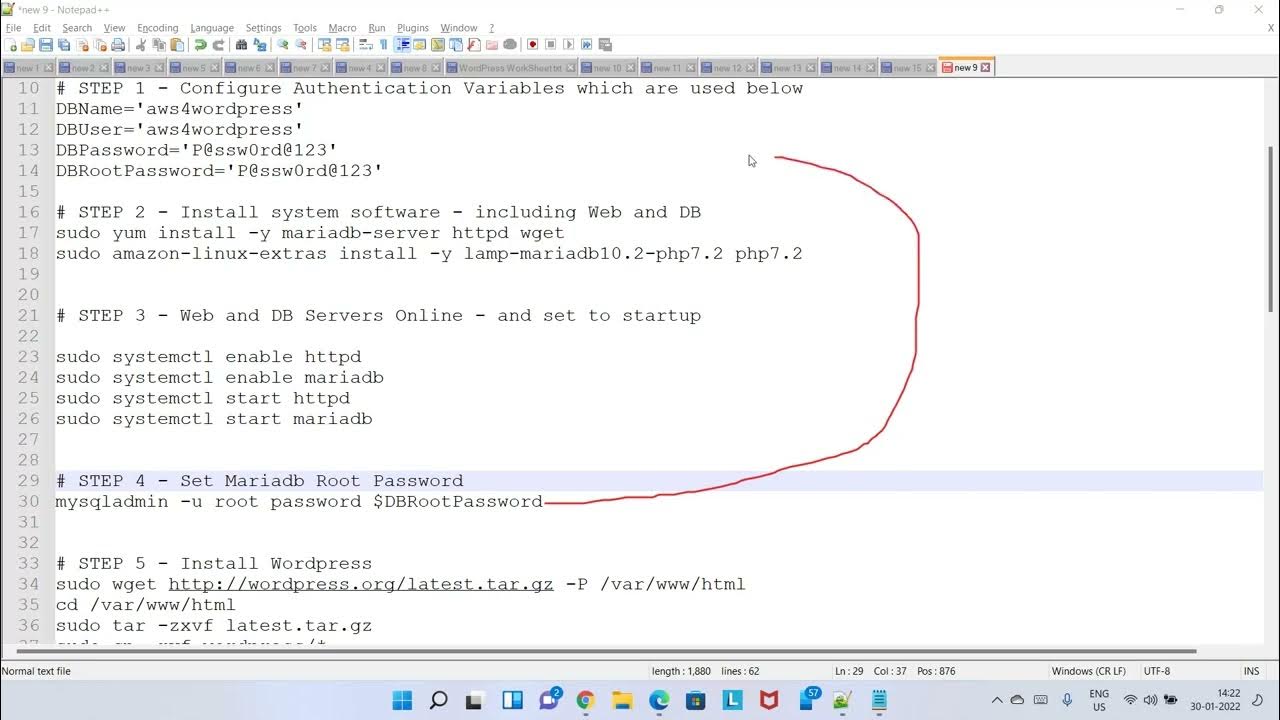Viewport: 1280px width, 720px height.
Task: Click 'sudo systemctl enable httpd' line
Action: [x=208, y=357]
